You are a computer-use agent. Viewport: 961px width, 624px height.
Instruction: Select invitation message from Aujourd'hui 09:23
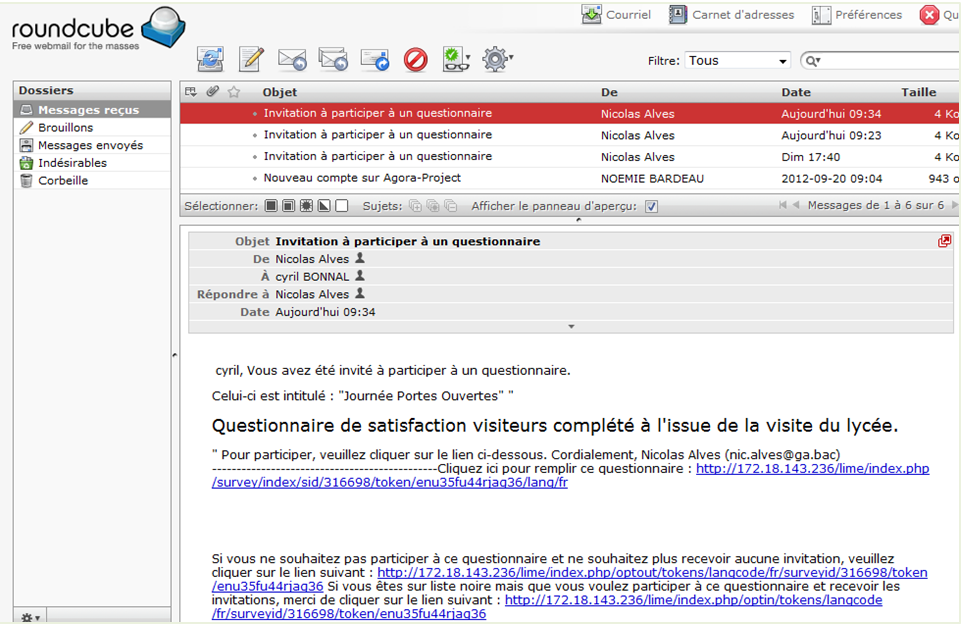coord(570,135)
